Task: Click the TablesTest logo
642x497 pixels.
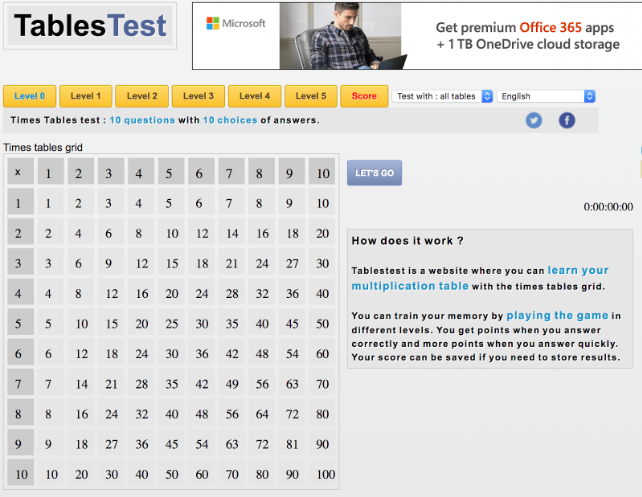Action: [90, 26]
